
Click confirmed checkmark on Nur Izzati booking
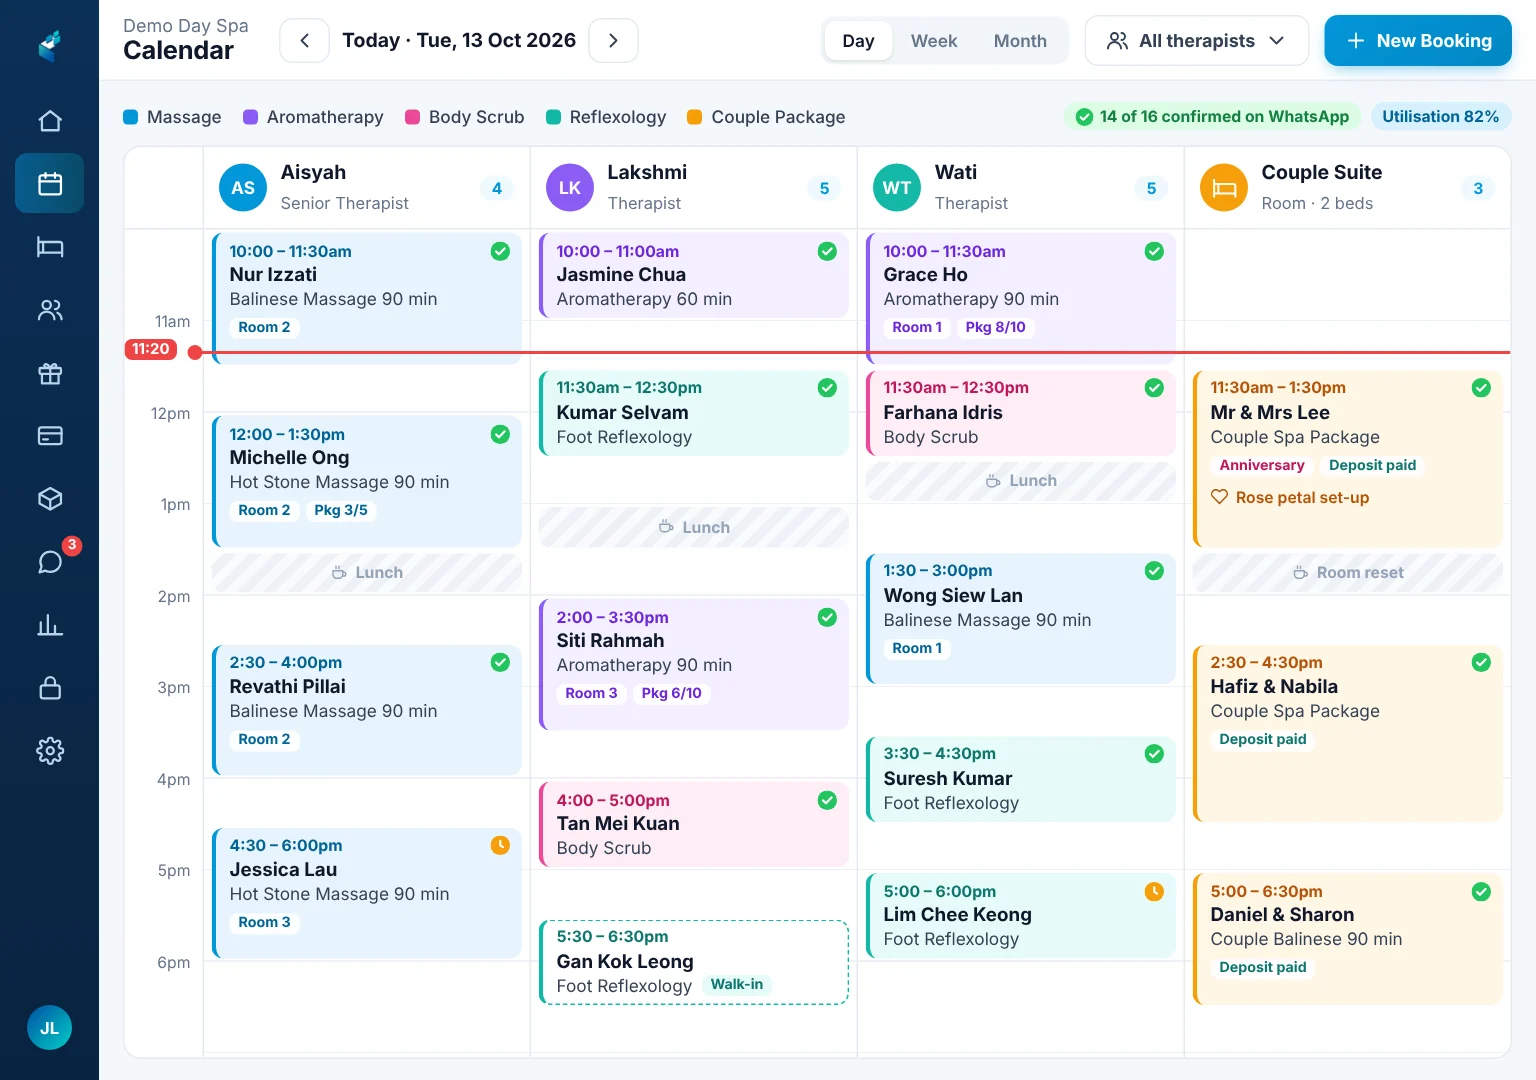pos(500,251)
